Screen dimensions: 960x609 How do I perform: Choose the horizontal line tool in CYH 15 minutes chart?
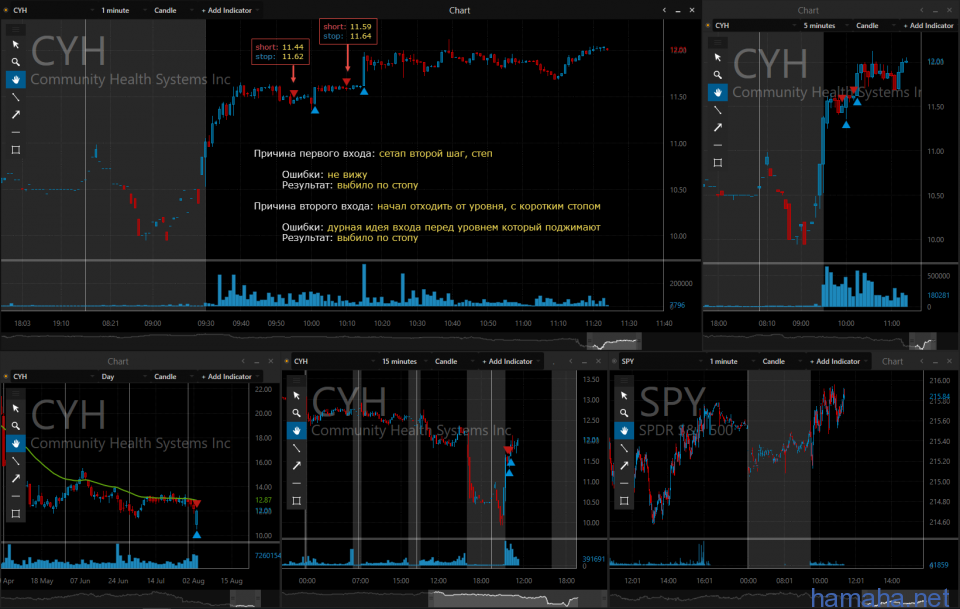click(296, 484)
